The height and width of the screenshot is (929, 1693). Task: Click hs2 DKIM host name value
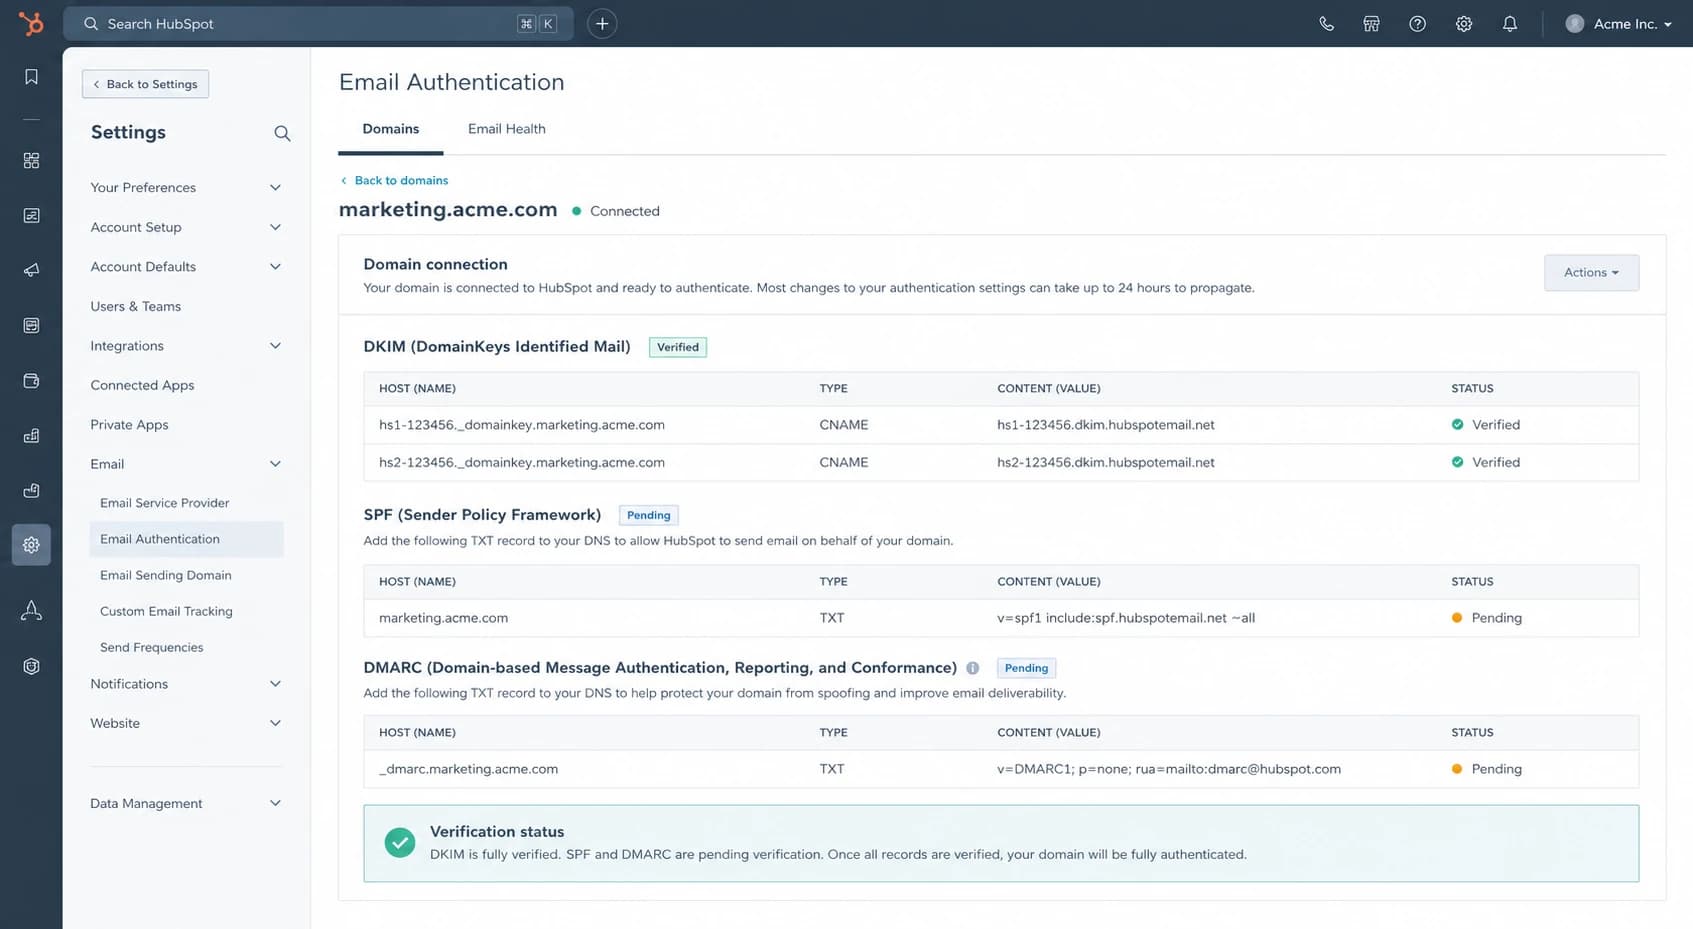point(522,462)
